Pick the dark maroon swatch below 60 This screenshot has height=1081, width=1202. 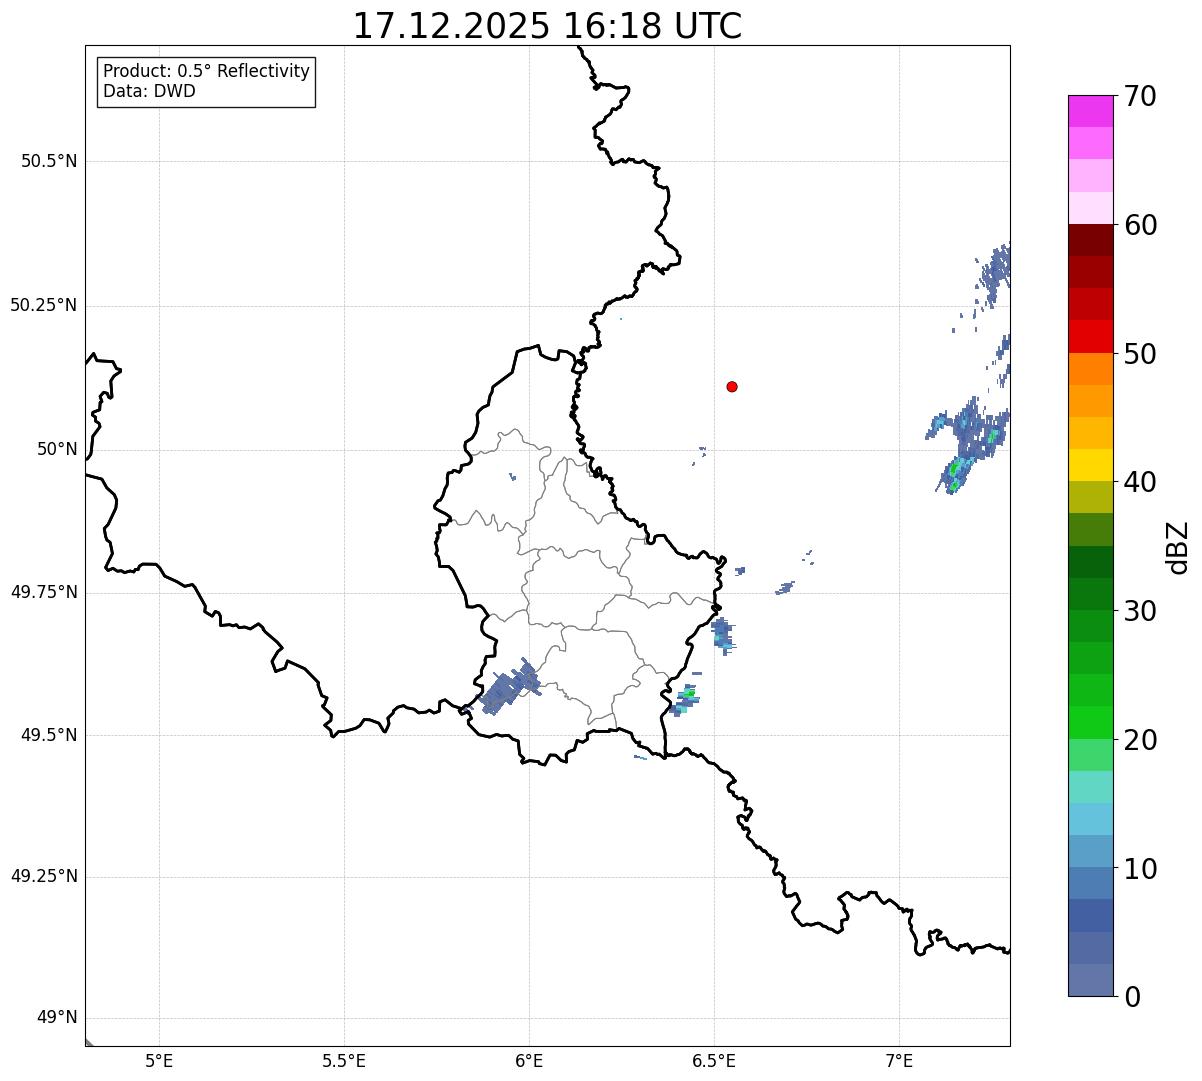[x=1090, y=240]
